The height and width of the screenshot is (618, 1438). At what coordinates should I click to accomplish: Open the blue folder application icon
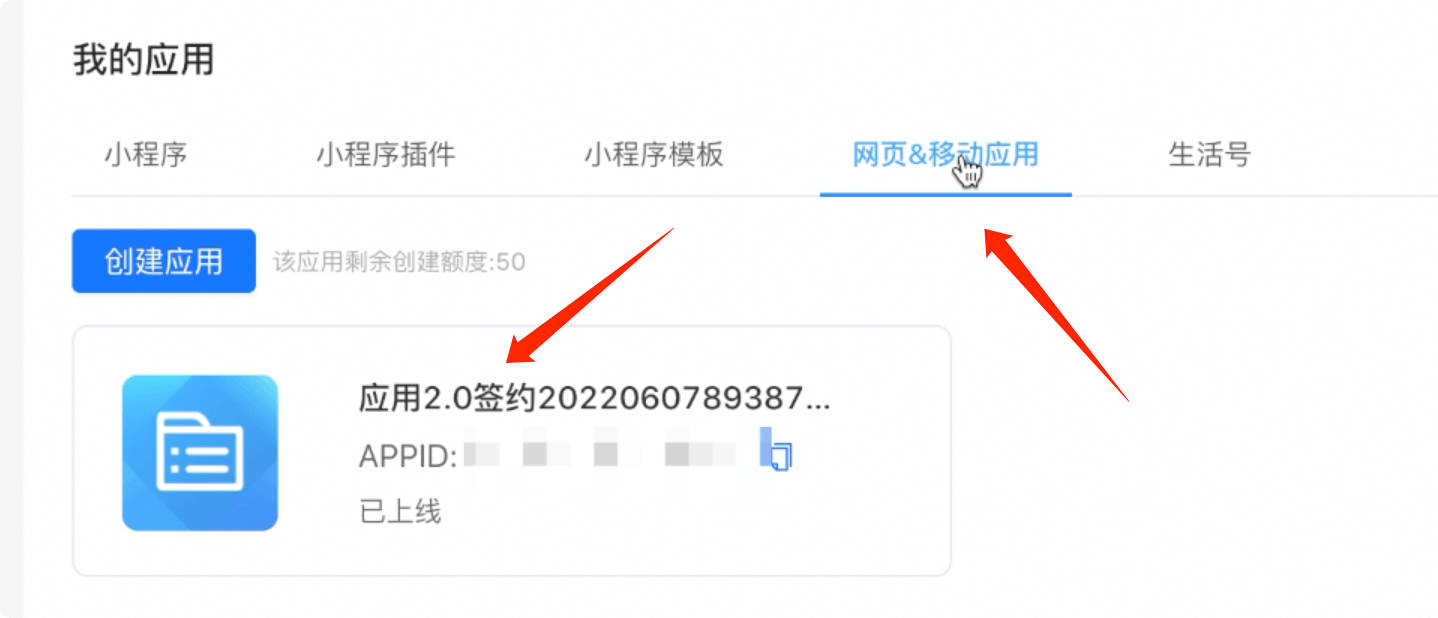point(200,452)
